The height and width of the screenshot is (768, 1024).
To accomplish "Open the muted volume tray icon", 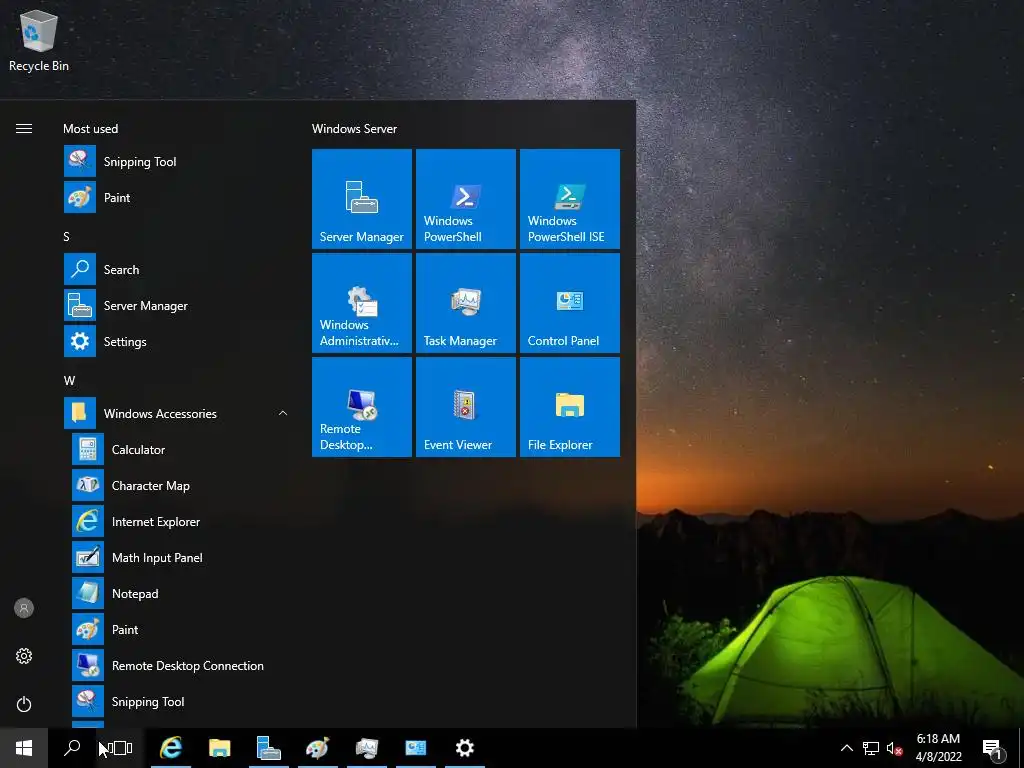I will pos(894,748).
